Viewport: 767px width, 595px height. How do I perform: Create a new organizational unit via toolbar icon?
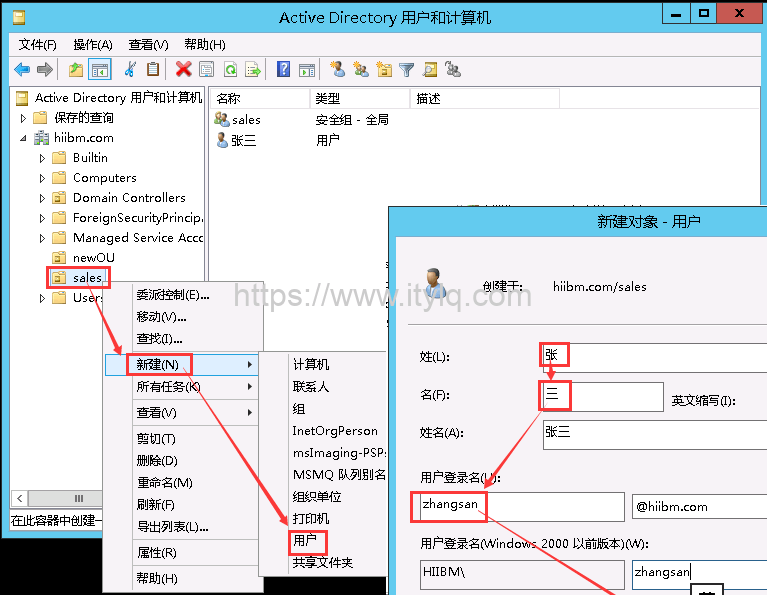coord(384,69)
